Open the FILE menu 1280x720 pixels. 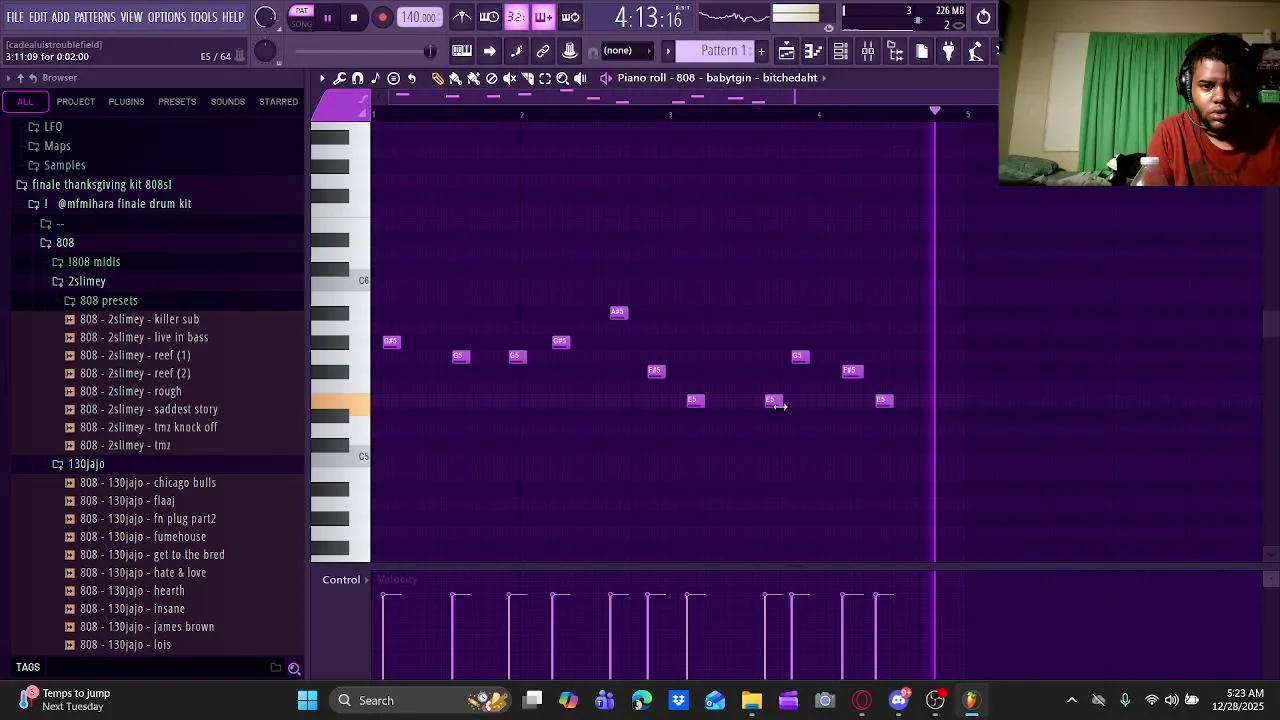pyautogui.click(x=15, y=17)
